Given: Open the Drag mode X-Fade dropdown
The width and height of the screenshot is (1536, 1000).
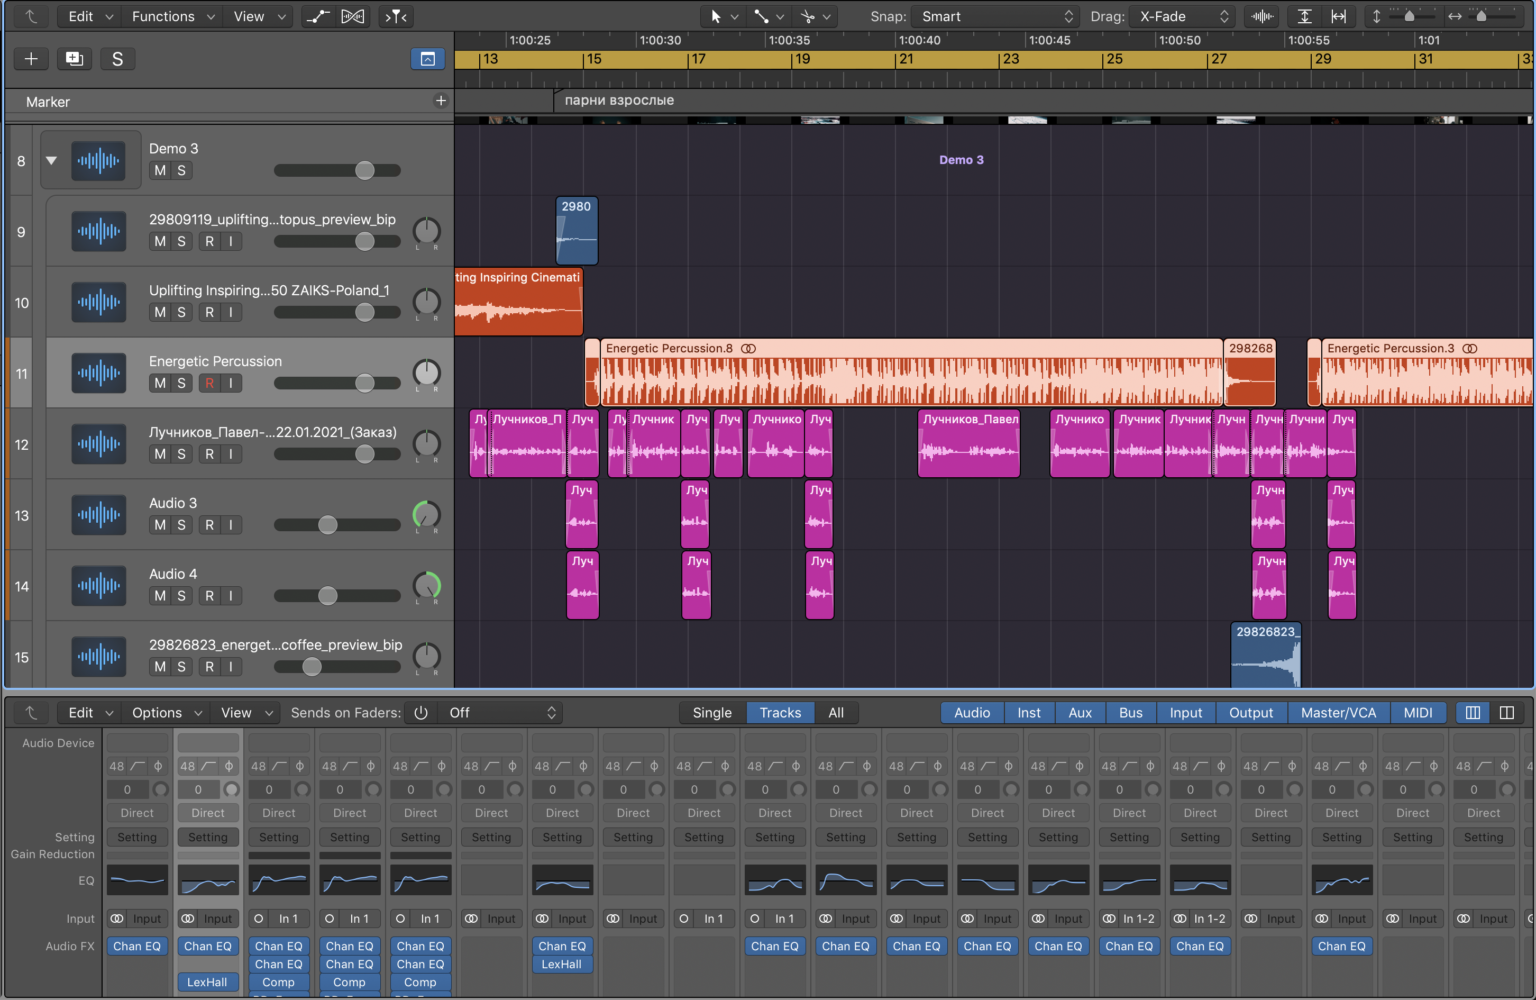Looking at the screenshot, I should 1184,16.
